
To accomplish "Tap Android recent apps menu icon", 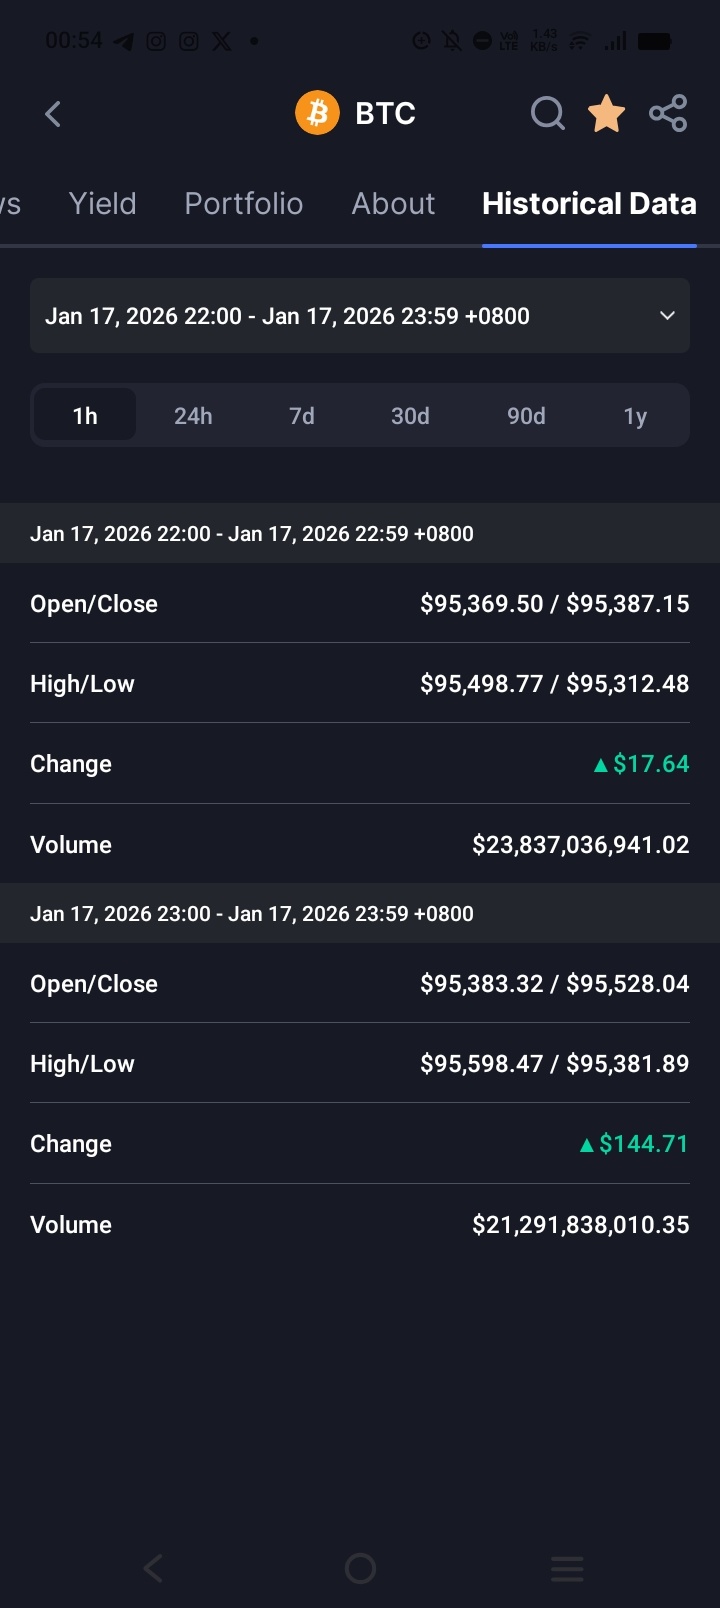I will (x=567, y=1568).
